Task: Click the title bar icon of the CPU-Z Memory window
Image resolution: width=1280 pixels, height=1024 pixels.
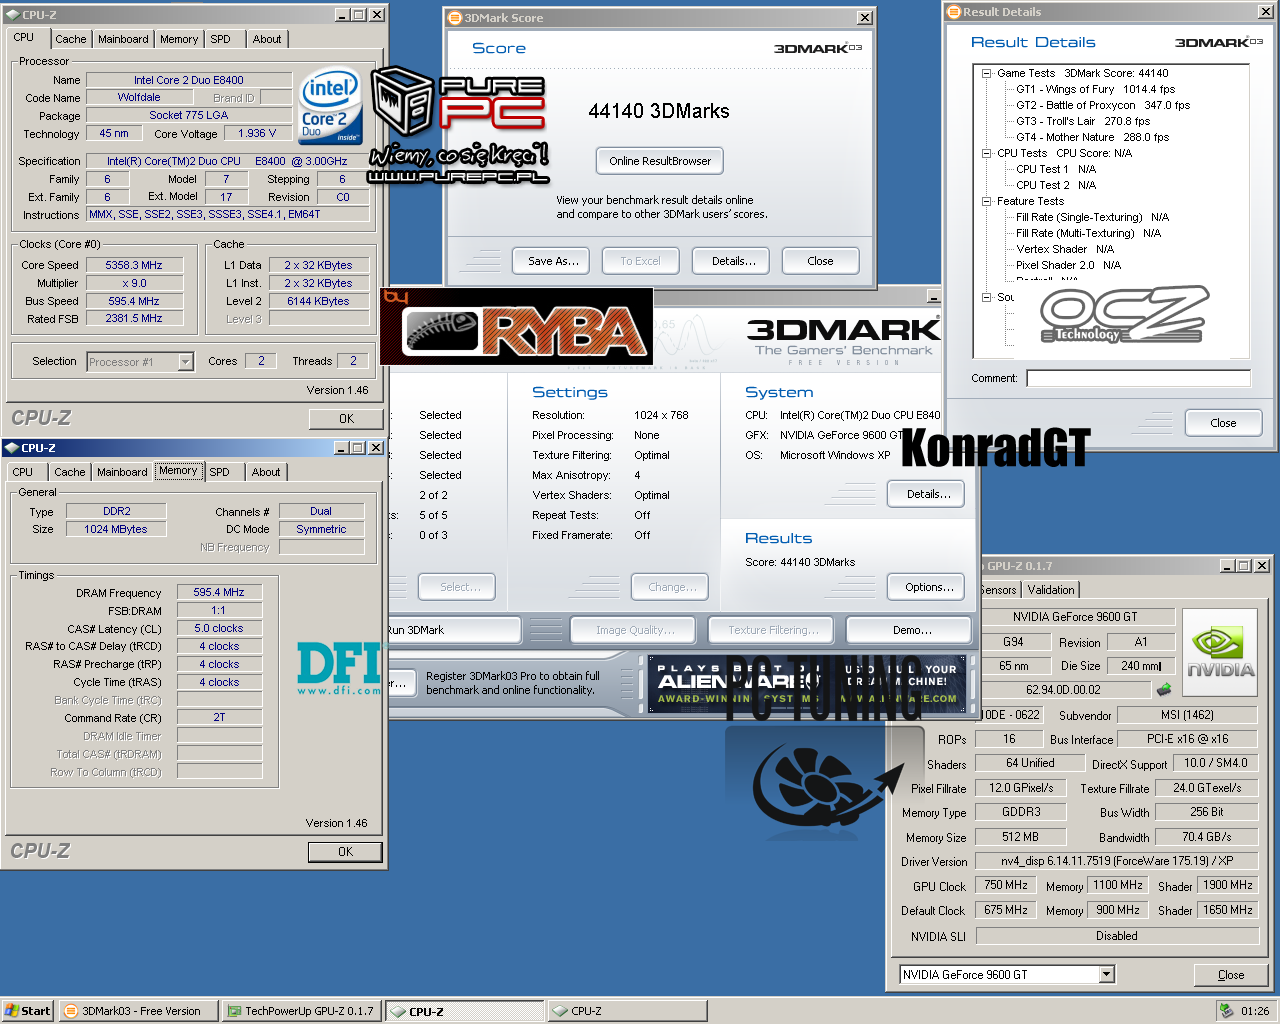Action: [x=12, y=448]
